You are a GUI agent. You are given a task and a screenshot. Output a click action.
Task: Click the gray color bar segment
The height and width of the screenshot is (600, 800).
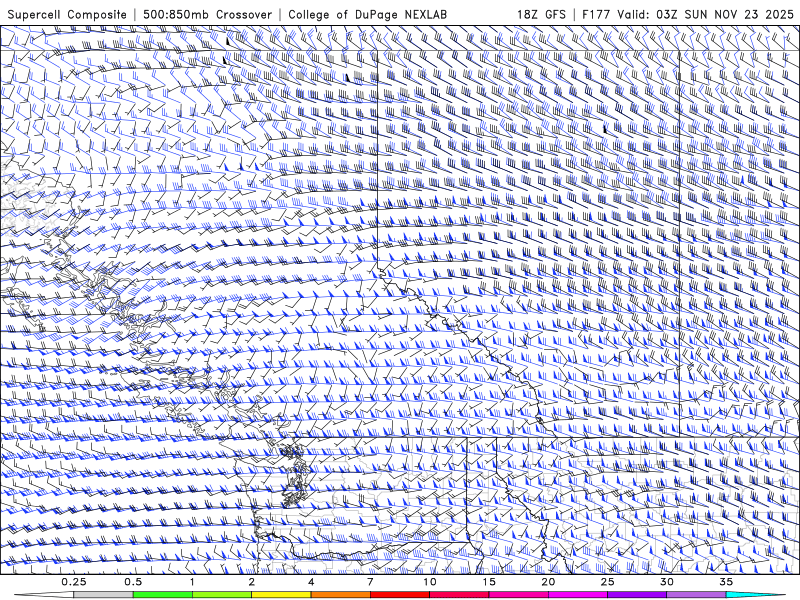click(104, 595)
